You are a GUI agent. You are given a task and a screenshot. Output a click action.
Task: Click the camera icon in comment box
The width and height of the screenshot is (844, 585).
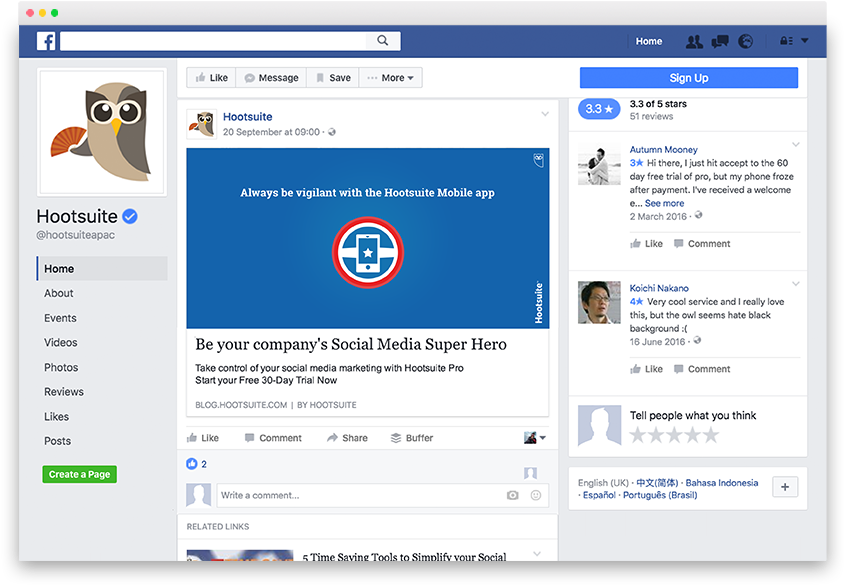click(513, 495)
